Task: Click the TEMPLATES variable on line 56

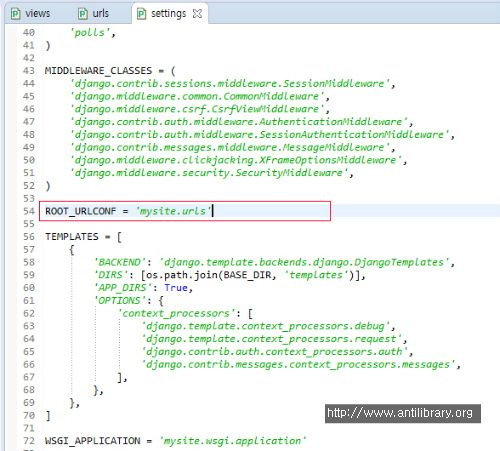Action: tap(72, 237)
